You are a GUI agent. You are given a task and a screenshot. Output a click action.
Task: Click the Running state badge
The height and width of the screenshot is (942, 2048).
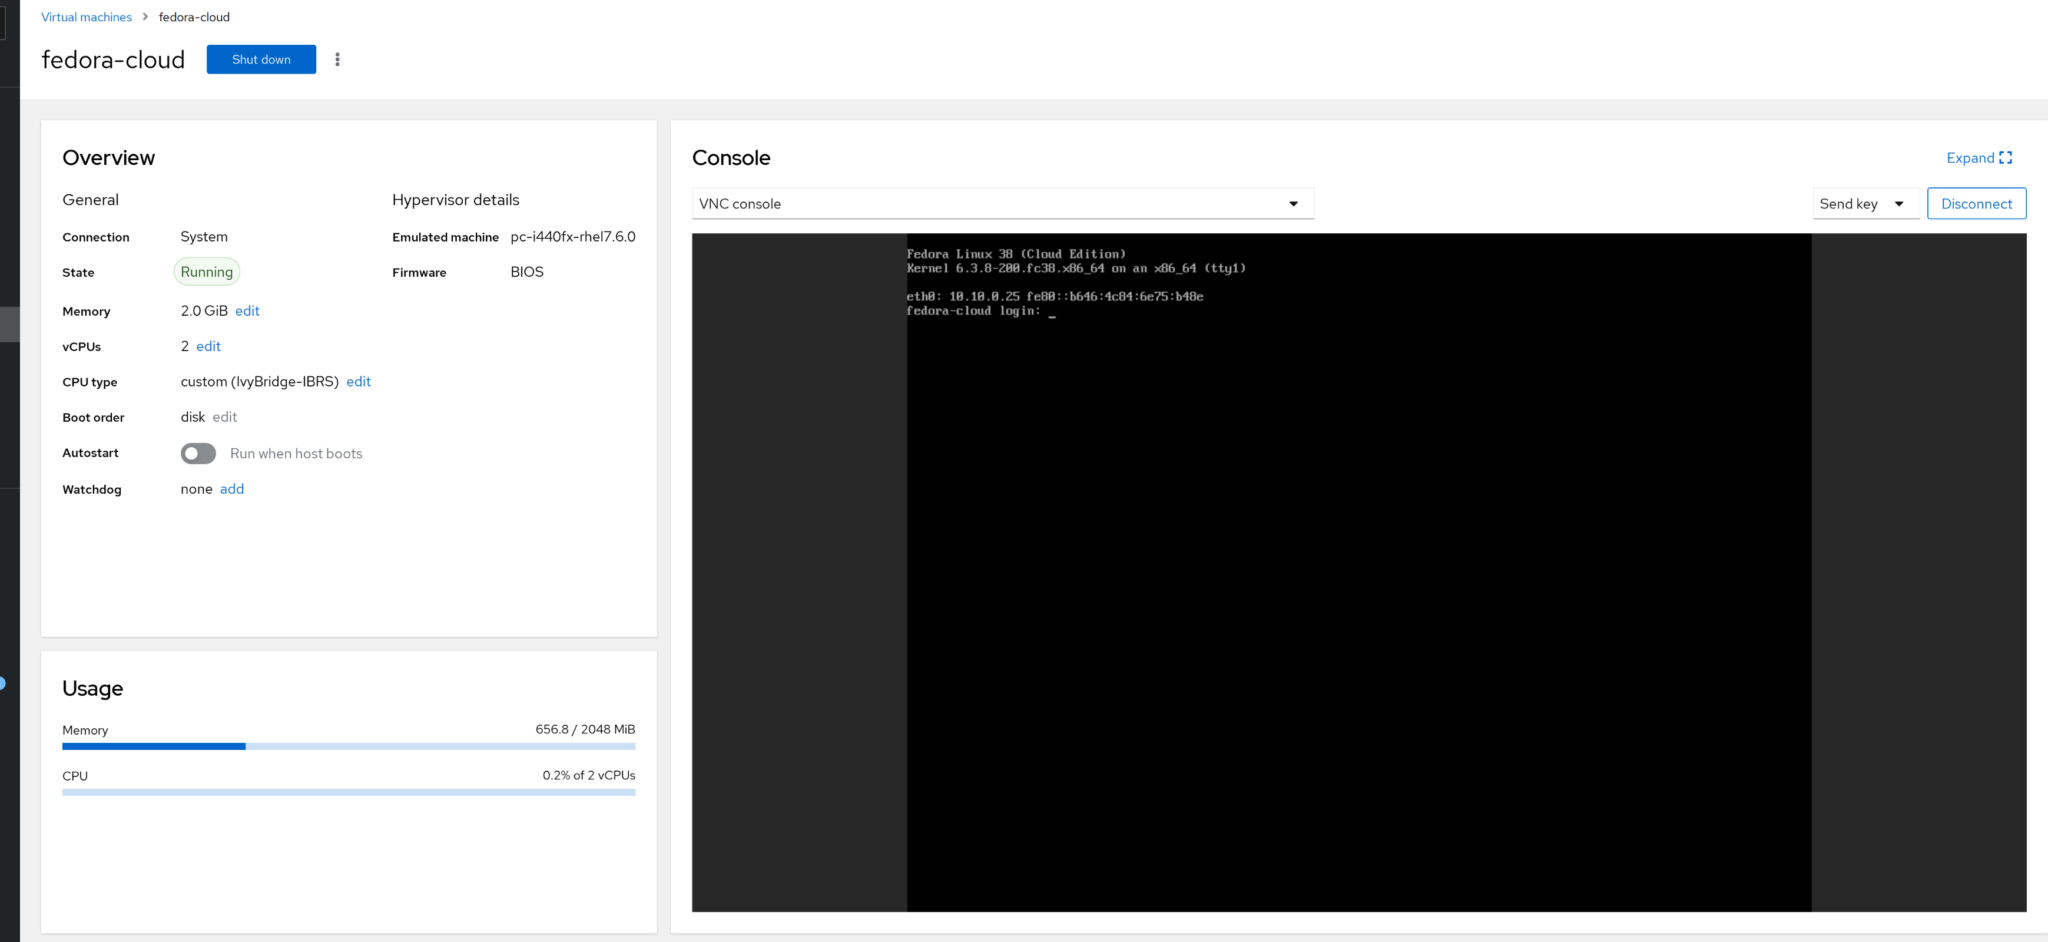tap(206, 271)
